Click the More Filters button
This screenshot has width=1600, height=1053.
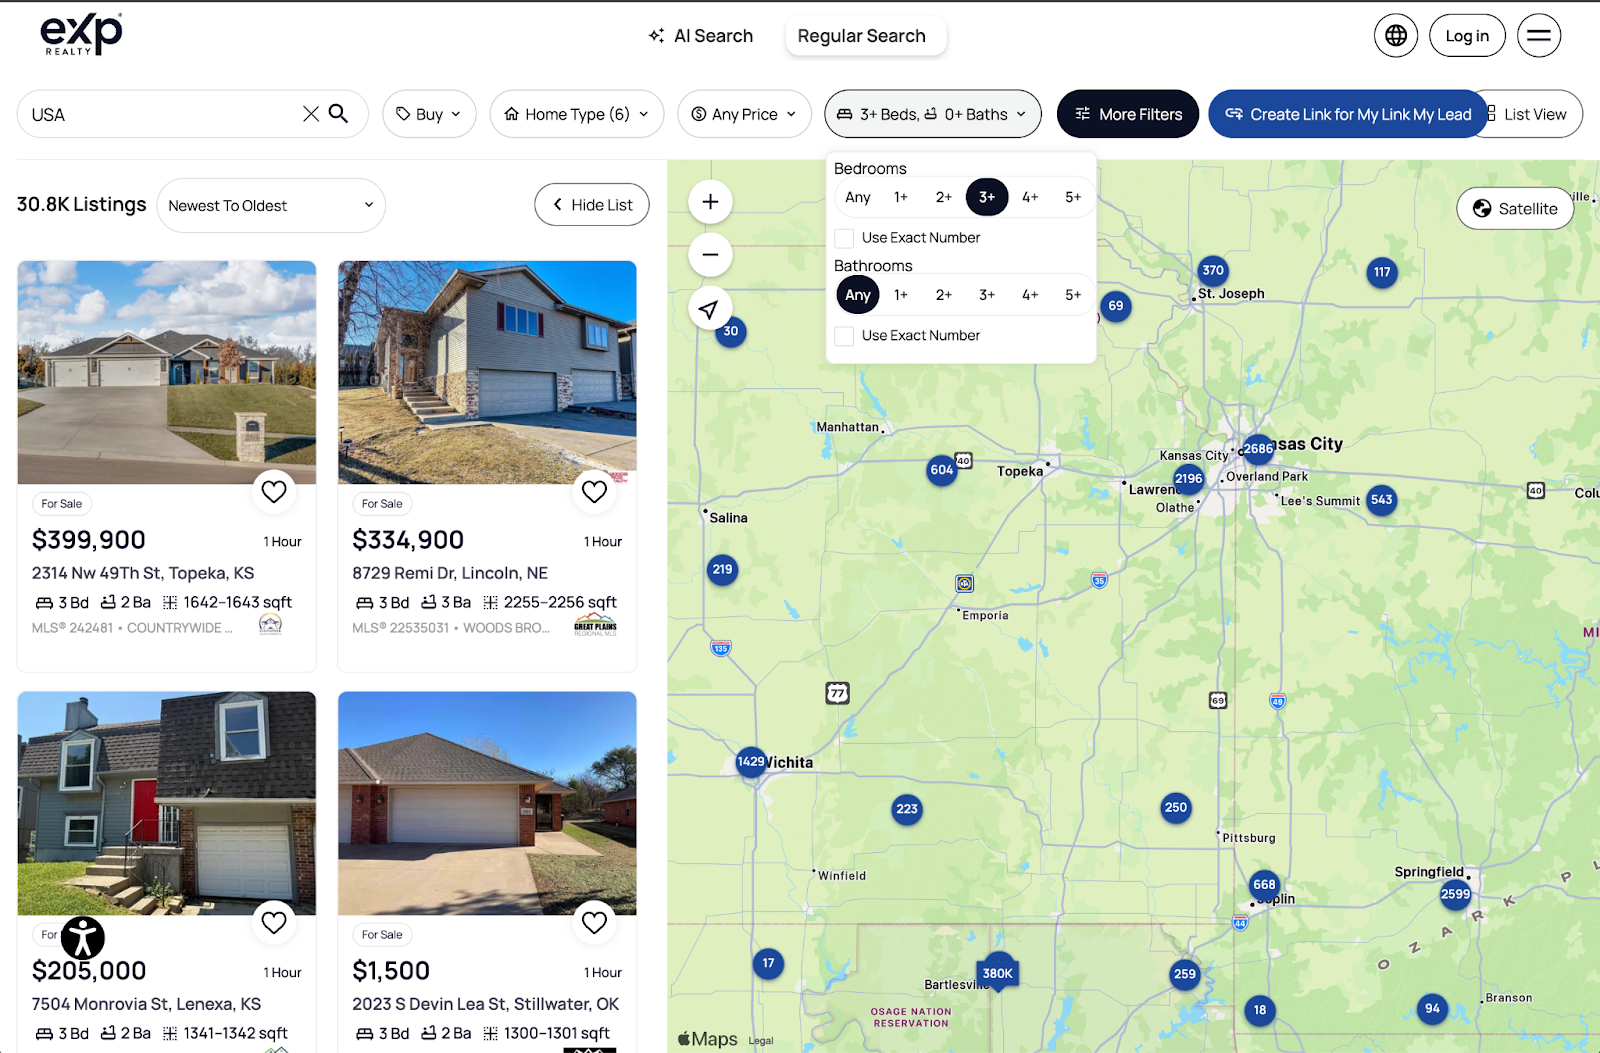coord(1127,114)
